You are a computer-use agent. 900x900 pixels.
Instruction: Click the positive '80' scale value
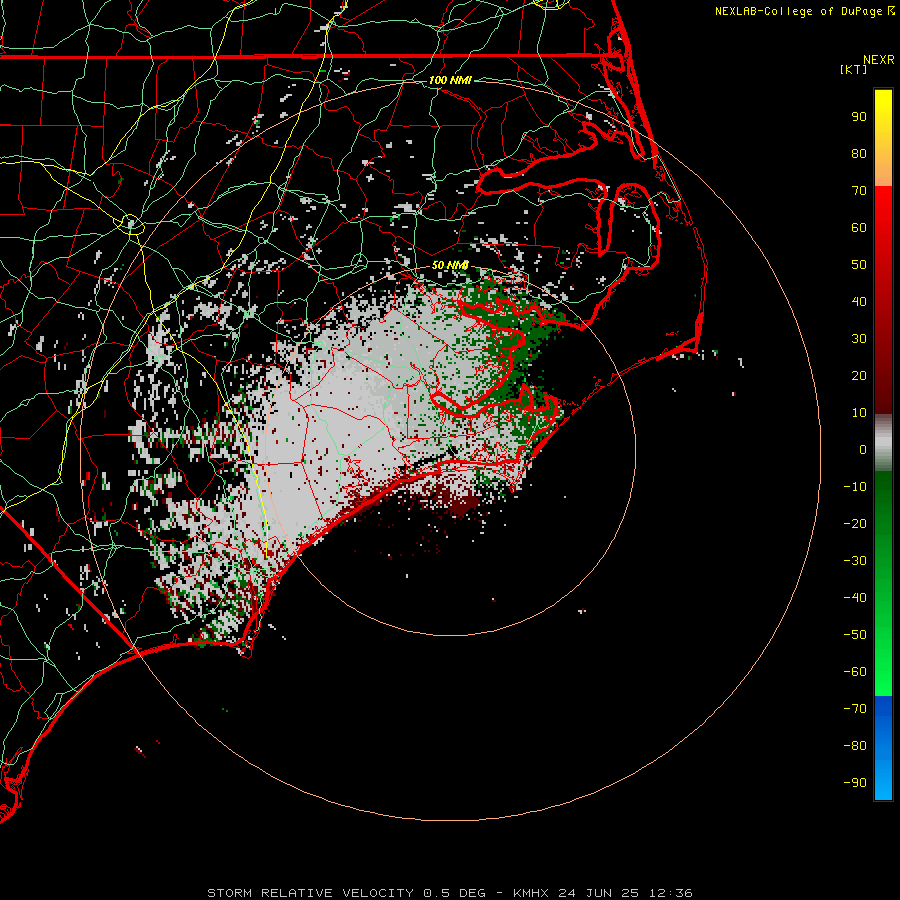859,154
